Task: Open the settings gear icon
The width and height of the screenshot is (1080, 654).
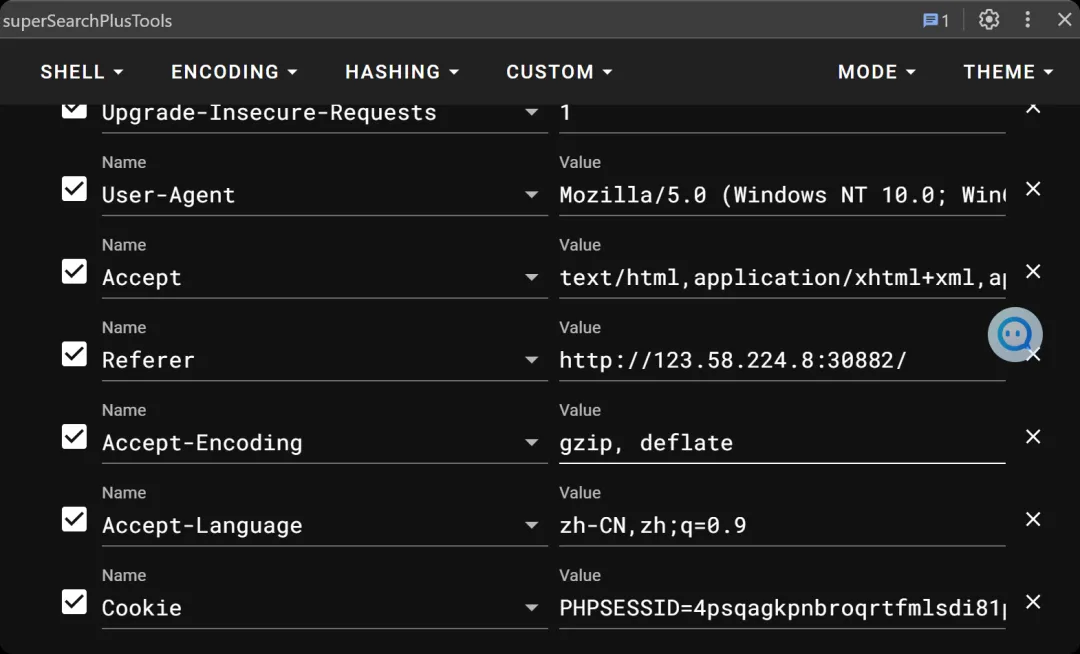Action: [989, 20]
